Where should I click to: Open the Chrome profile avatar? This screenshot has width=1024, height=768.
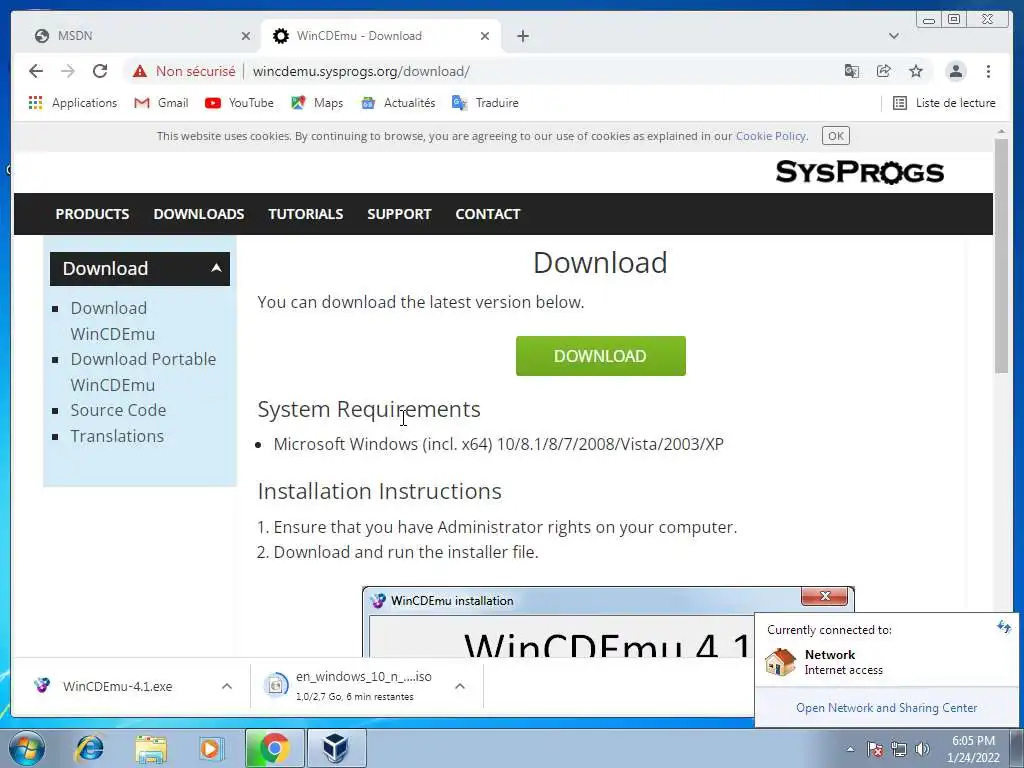tap(956, 71)
